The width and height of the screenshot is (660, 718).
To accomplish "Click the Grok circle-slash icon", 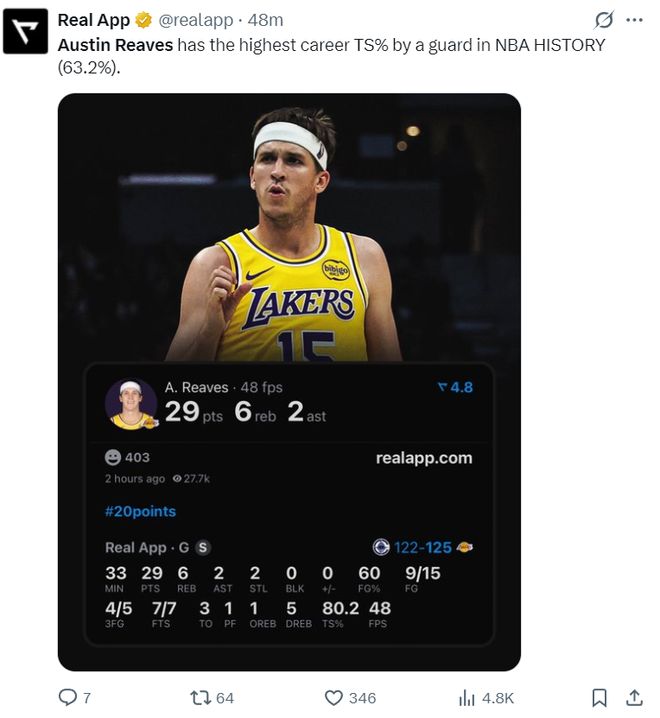I will tap(603, 20).
